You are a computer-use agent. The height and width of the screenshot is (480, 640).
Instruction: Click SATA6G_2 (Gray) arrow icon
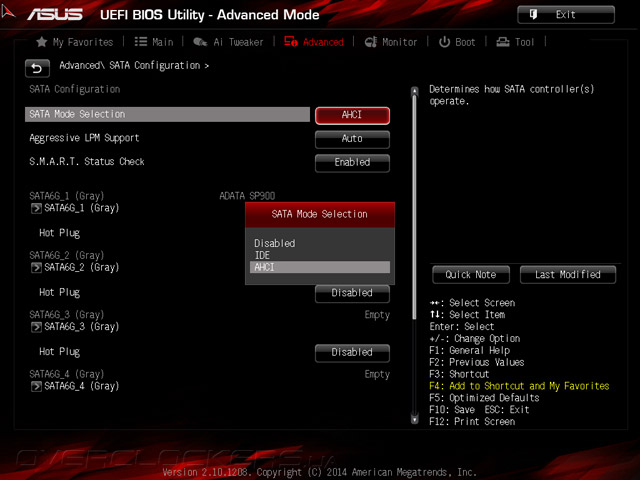(x=36, y=268)
